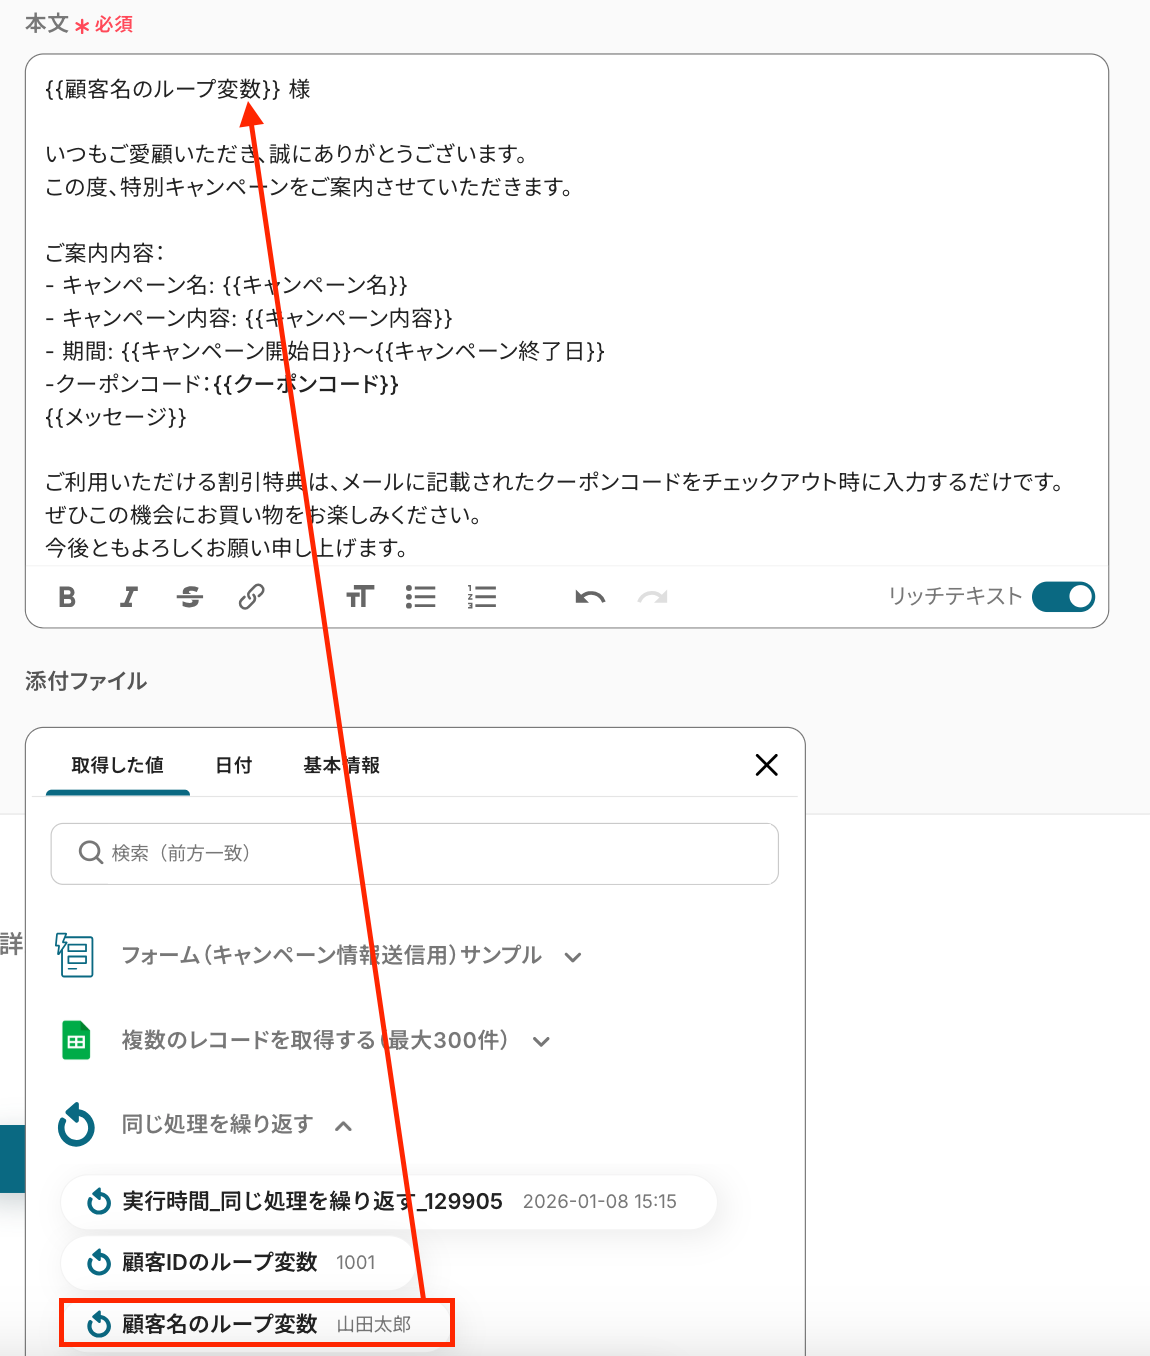Click inside the 本文 message body editor

(x=566, y=310)
